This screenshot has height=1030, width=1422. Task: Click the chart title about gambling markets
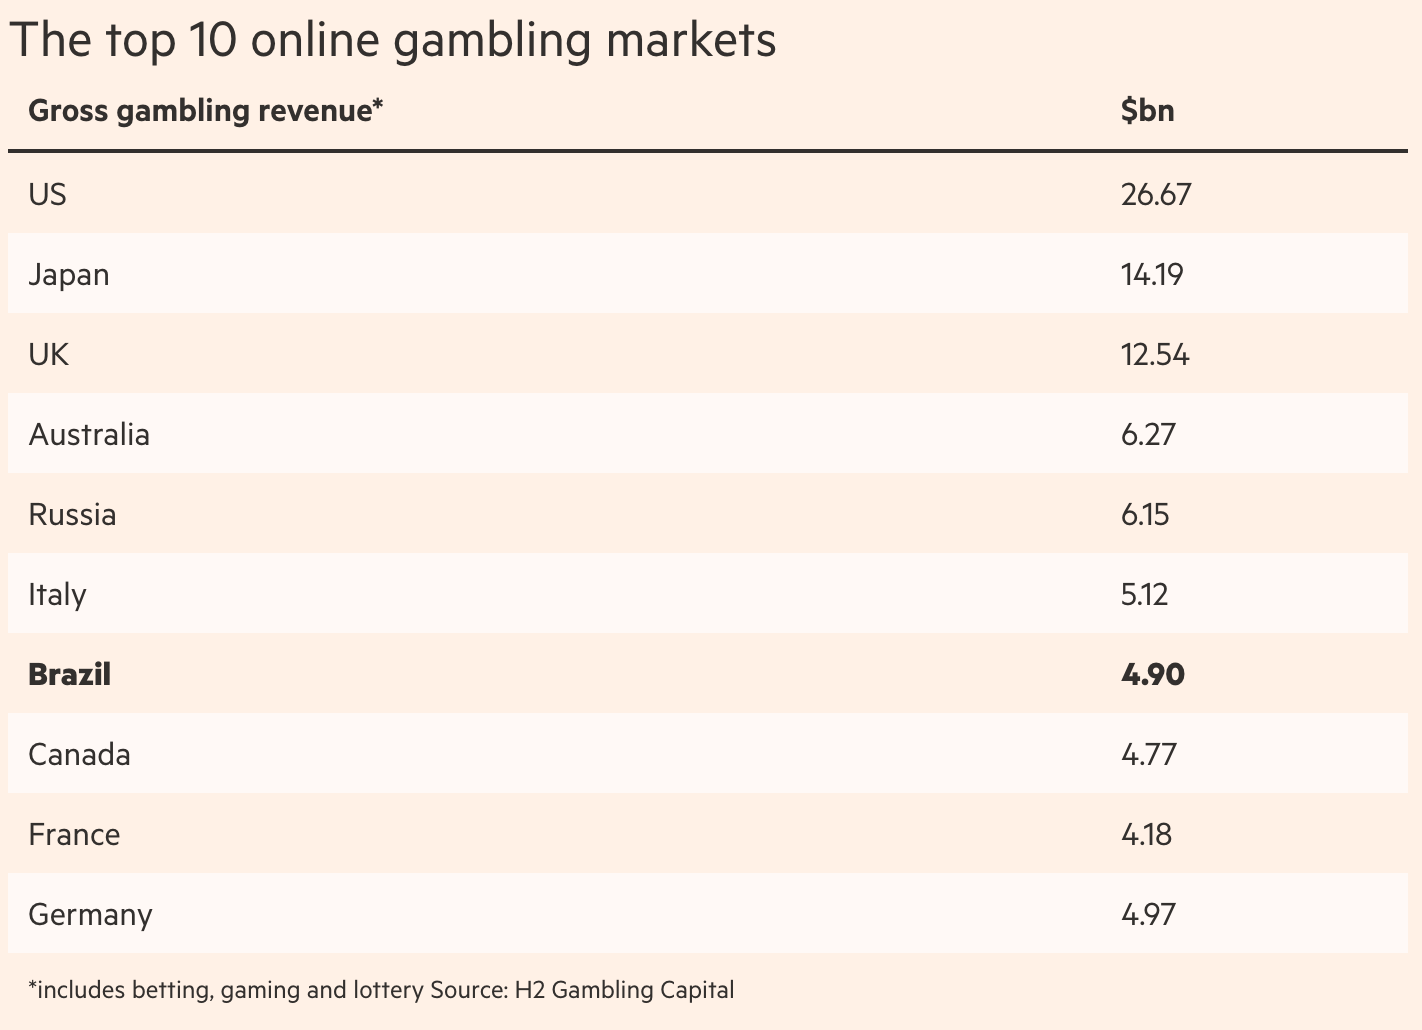(x=392, y=41)
